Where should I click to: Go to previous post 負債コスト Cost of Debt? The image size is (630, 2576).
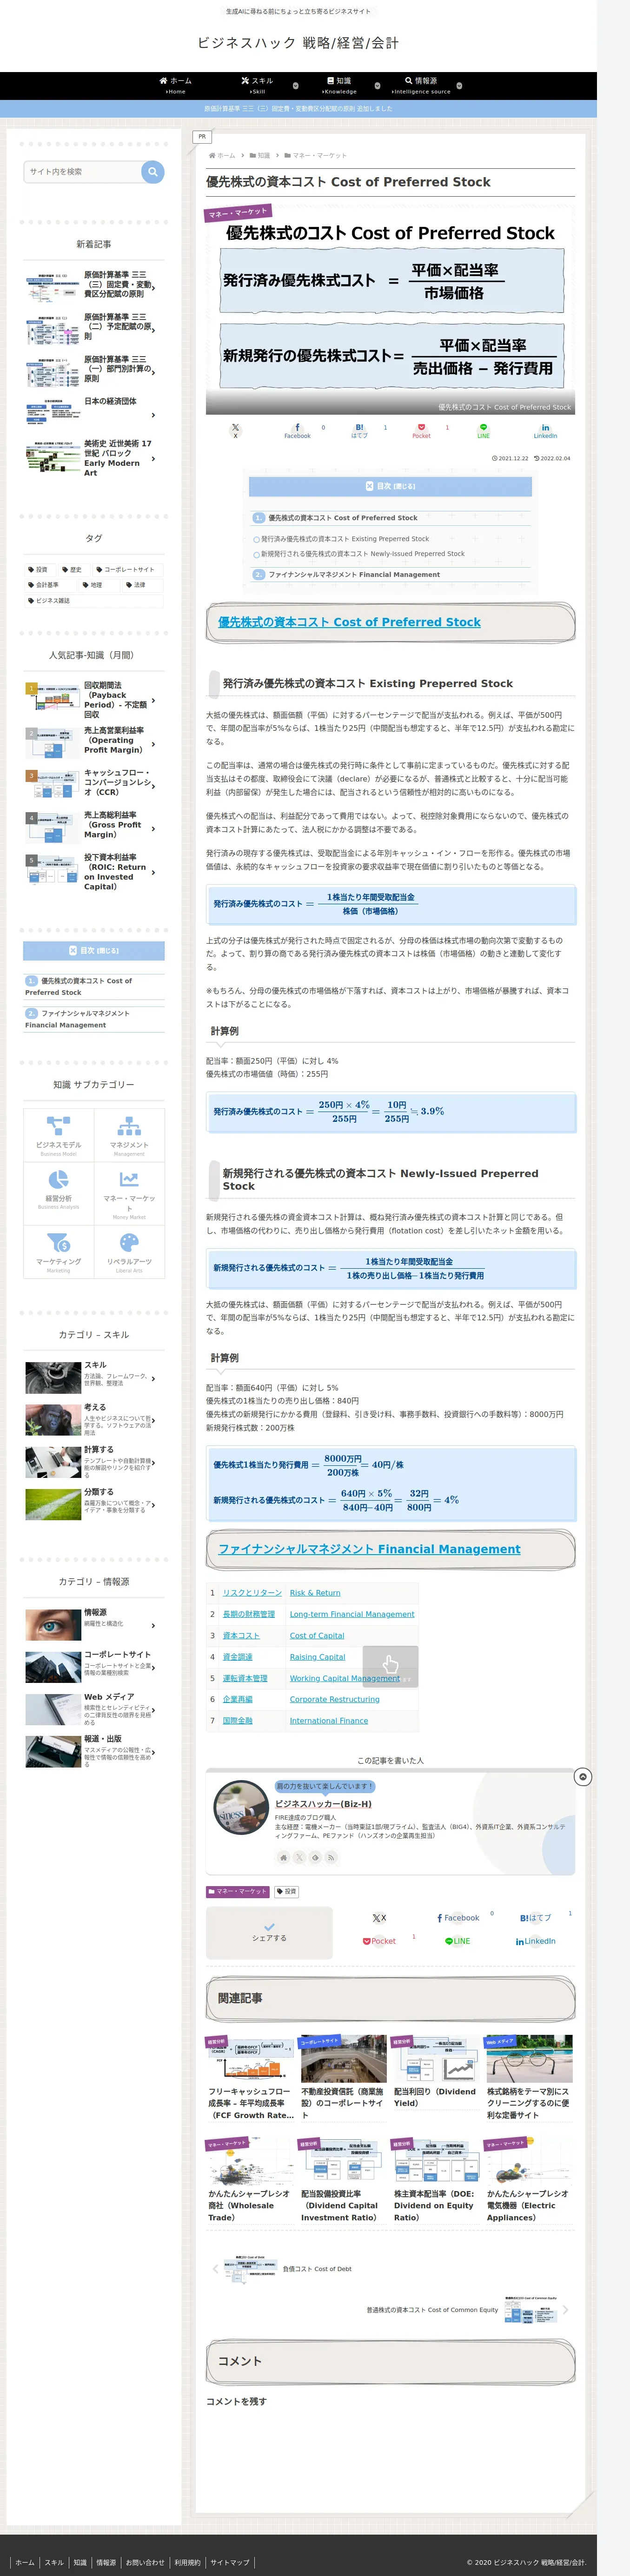click(283, 2270)
